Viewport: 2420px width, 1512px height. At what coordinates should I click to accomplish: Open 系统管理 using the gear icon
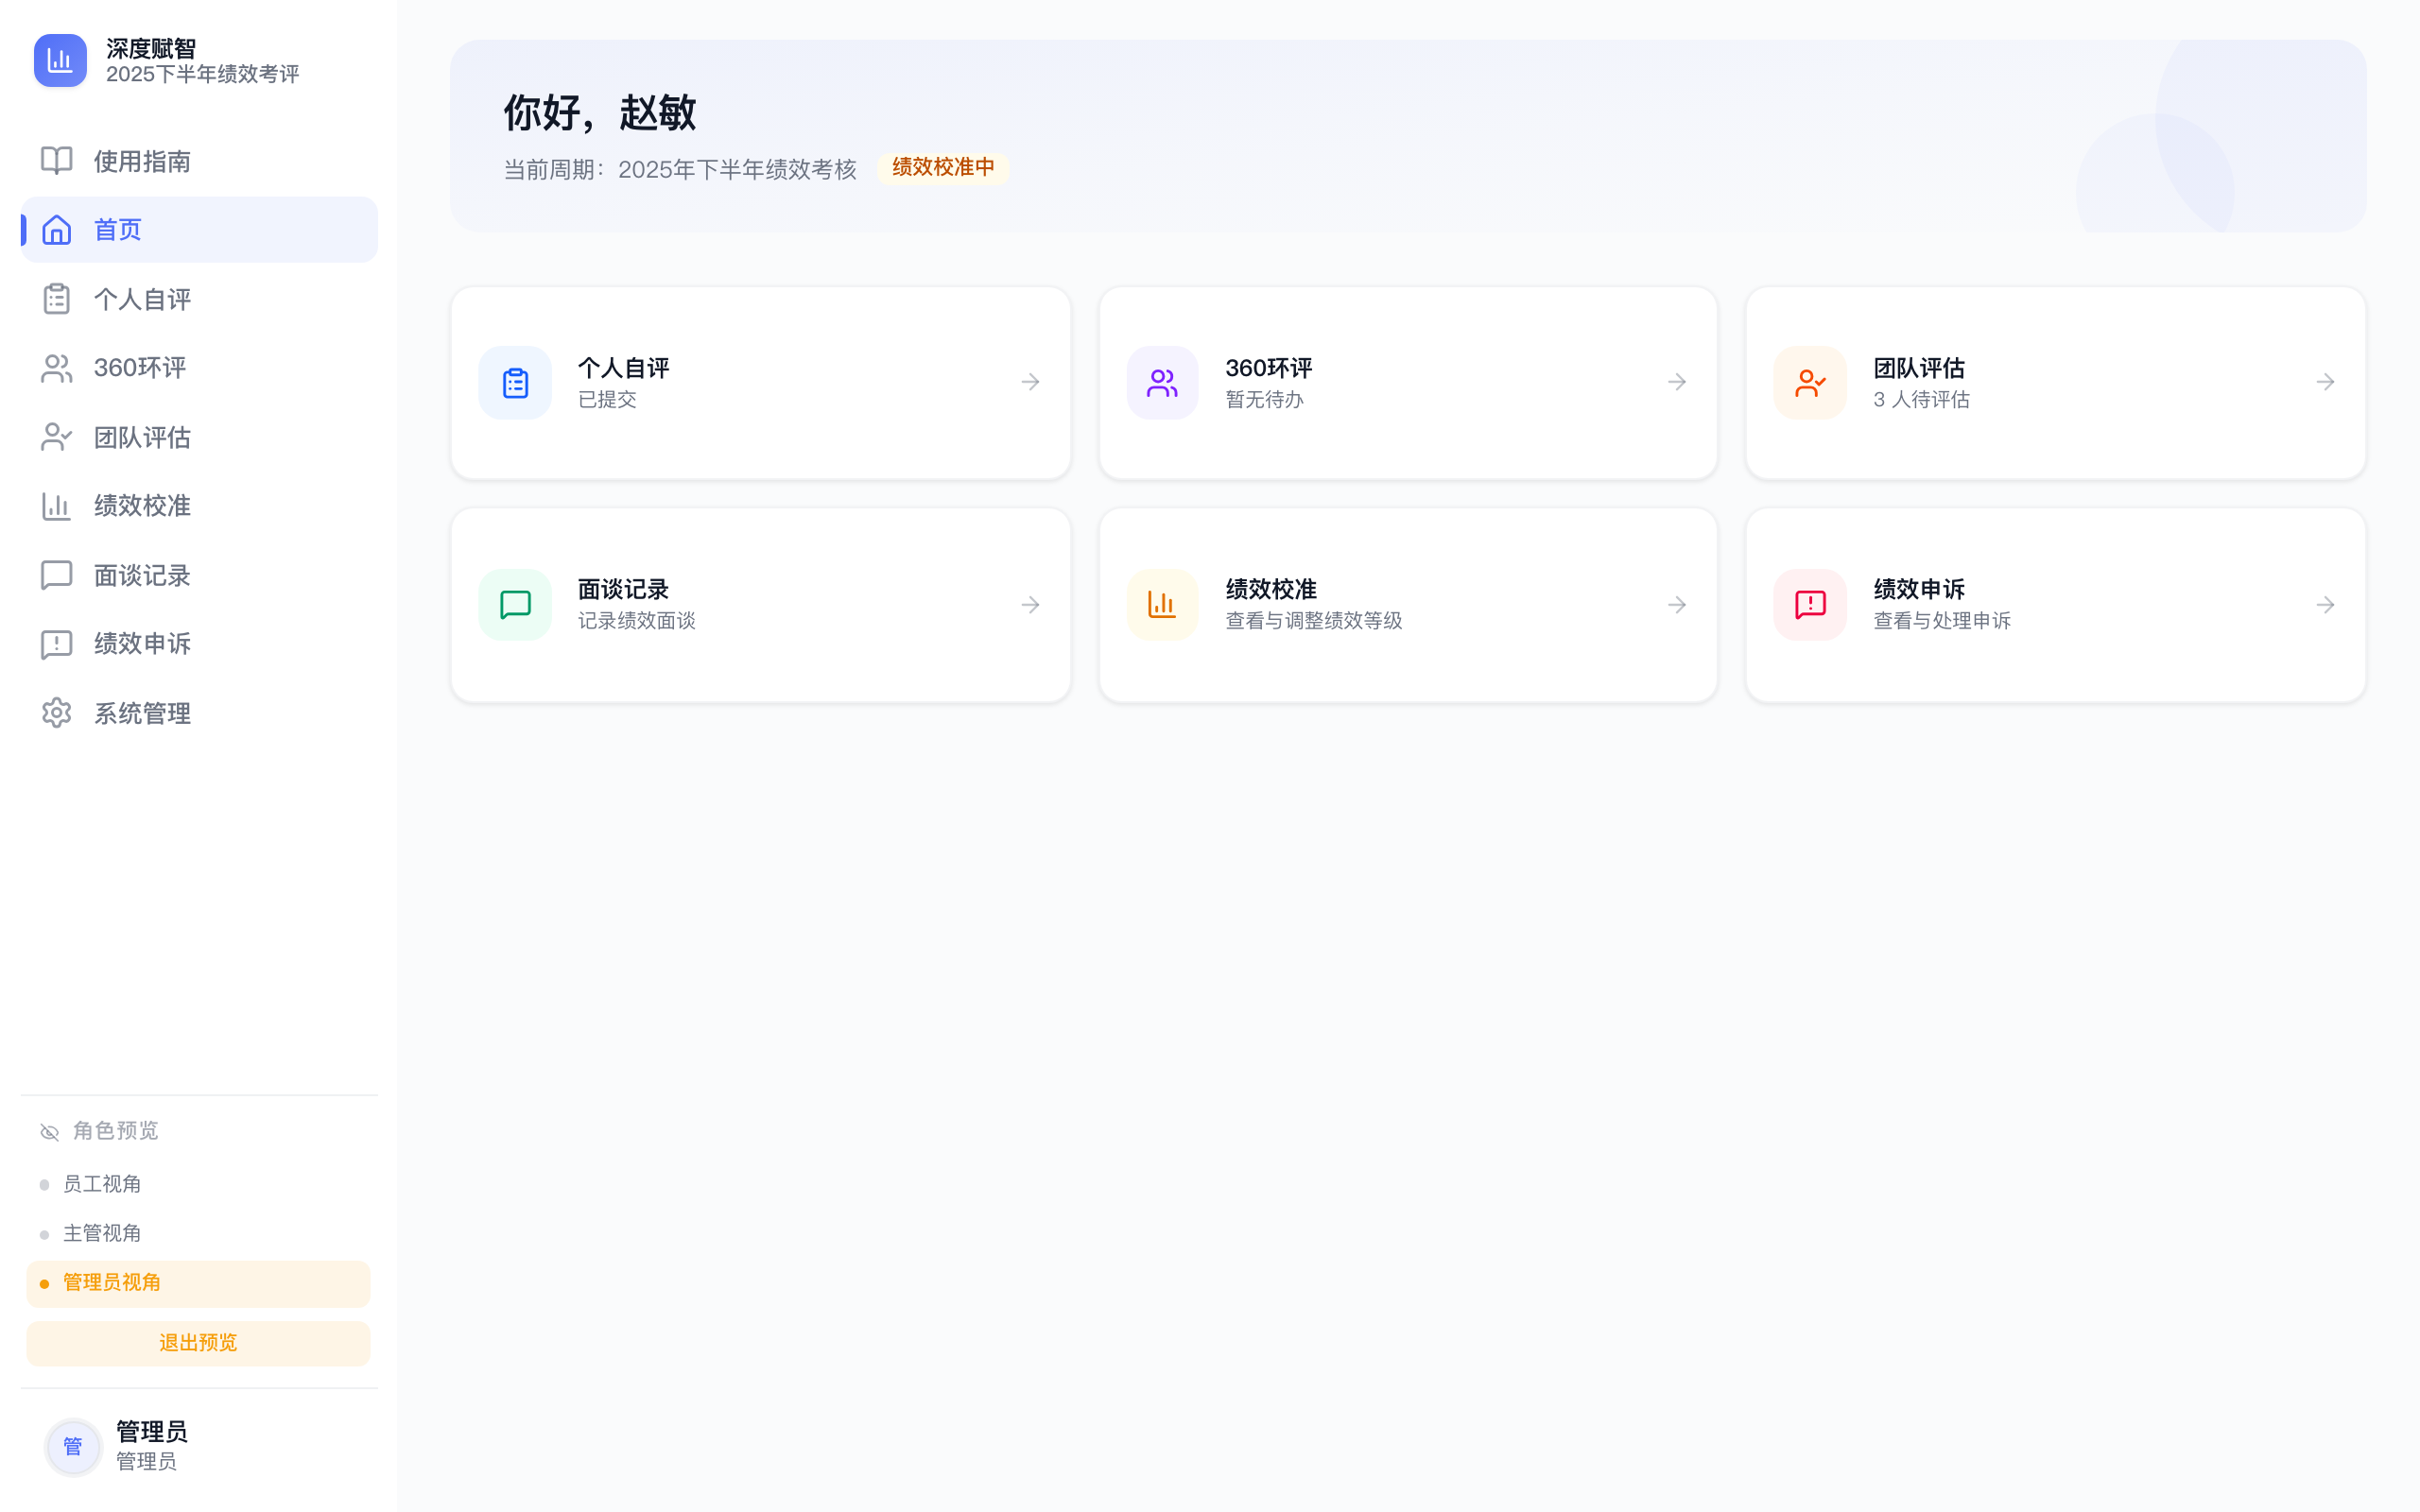pos(55,713)
